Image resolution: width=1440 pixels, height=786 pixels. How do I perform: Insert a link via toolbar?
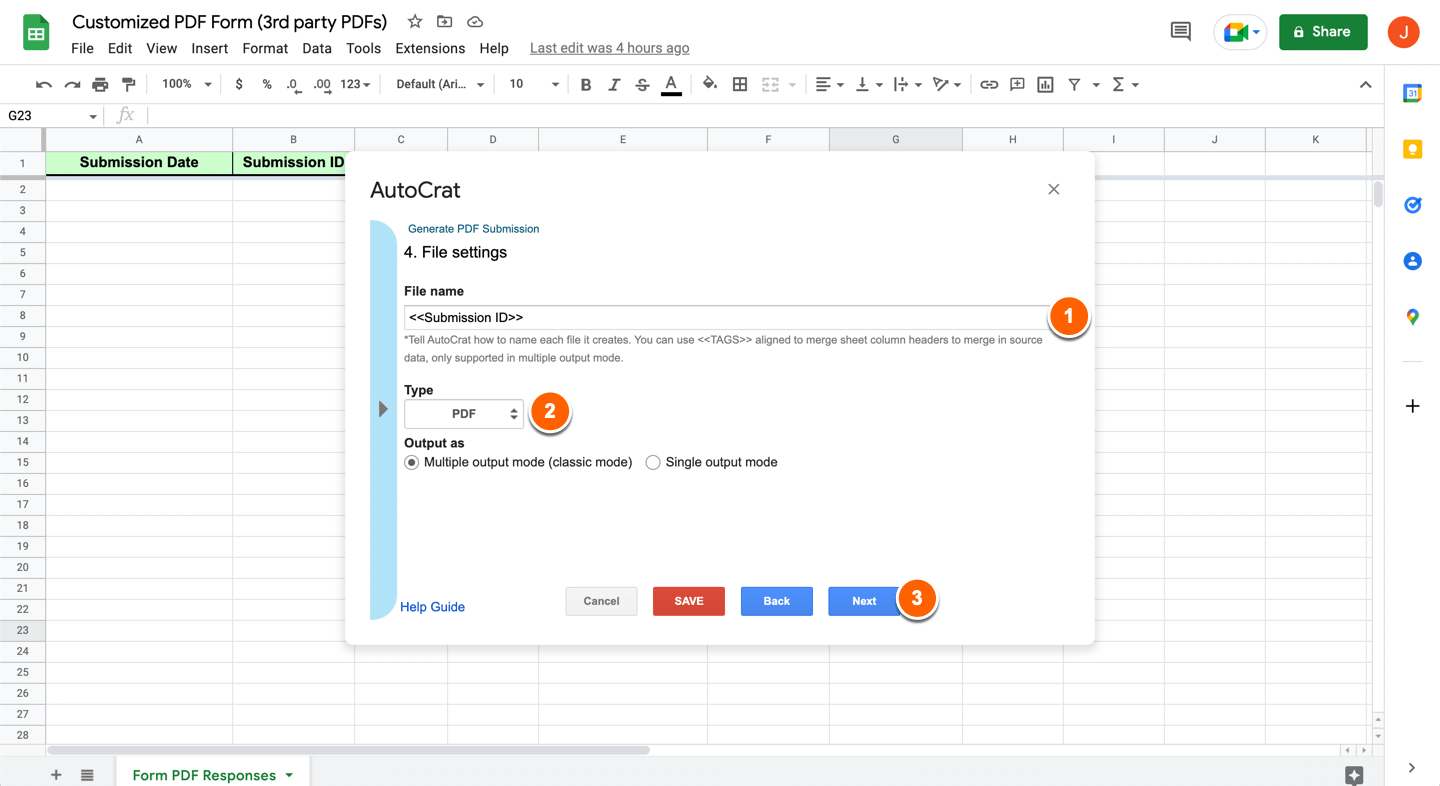989,85
